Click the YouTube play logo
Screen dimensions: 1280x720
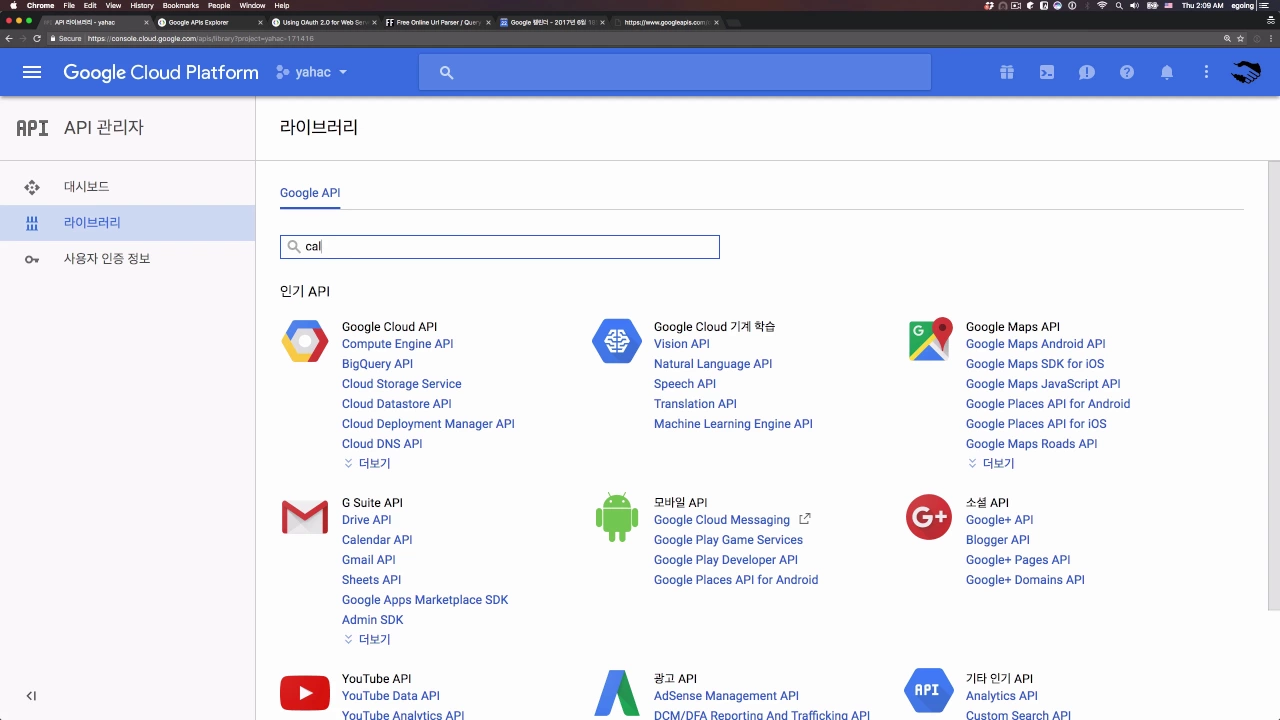305,693
